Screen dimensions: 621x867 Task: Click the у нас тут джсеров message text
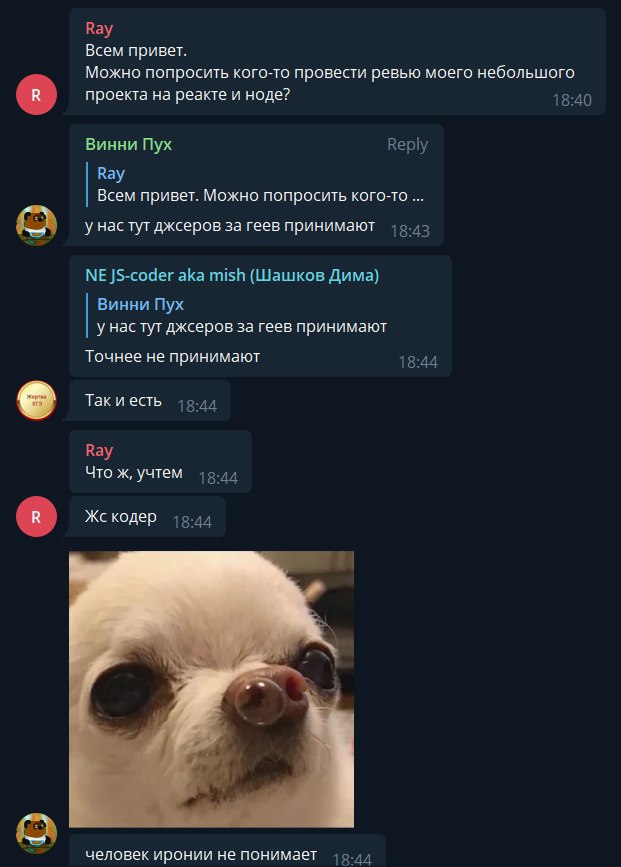point(230,226)
